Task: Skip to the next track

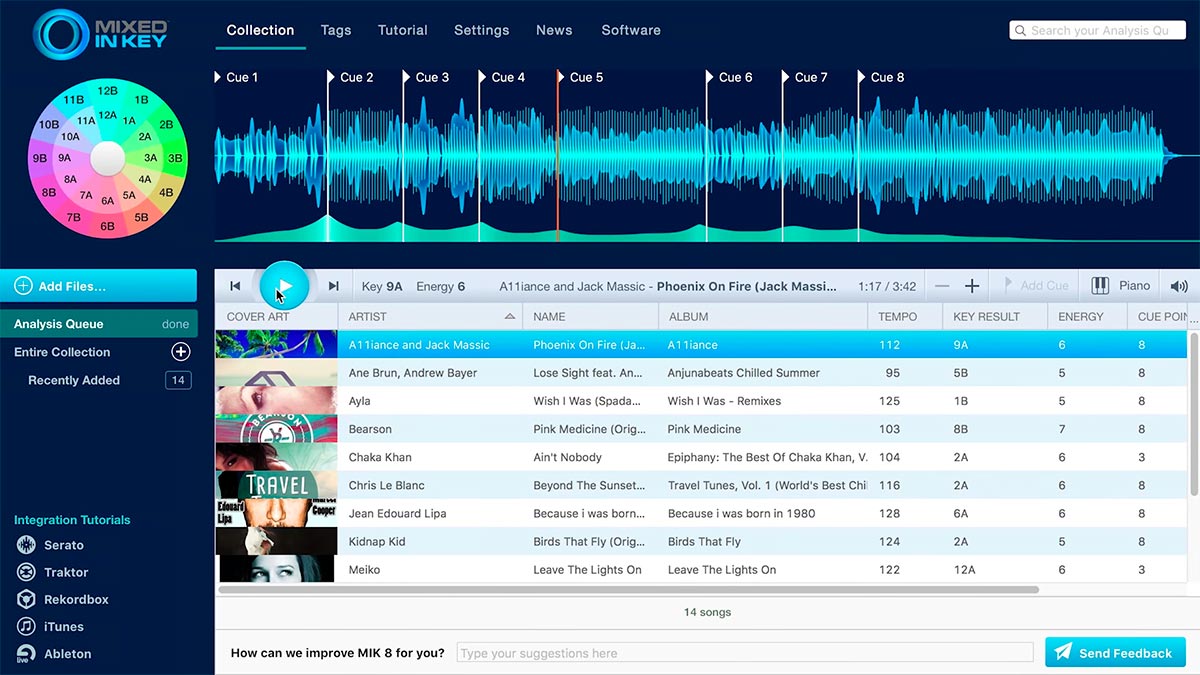Action: coord(334,286)
